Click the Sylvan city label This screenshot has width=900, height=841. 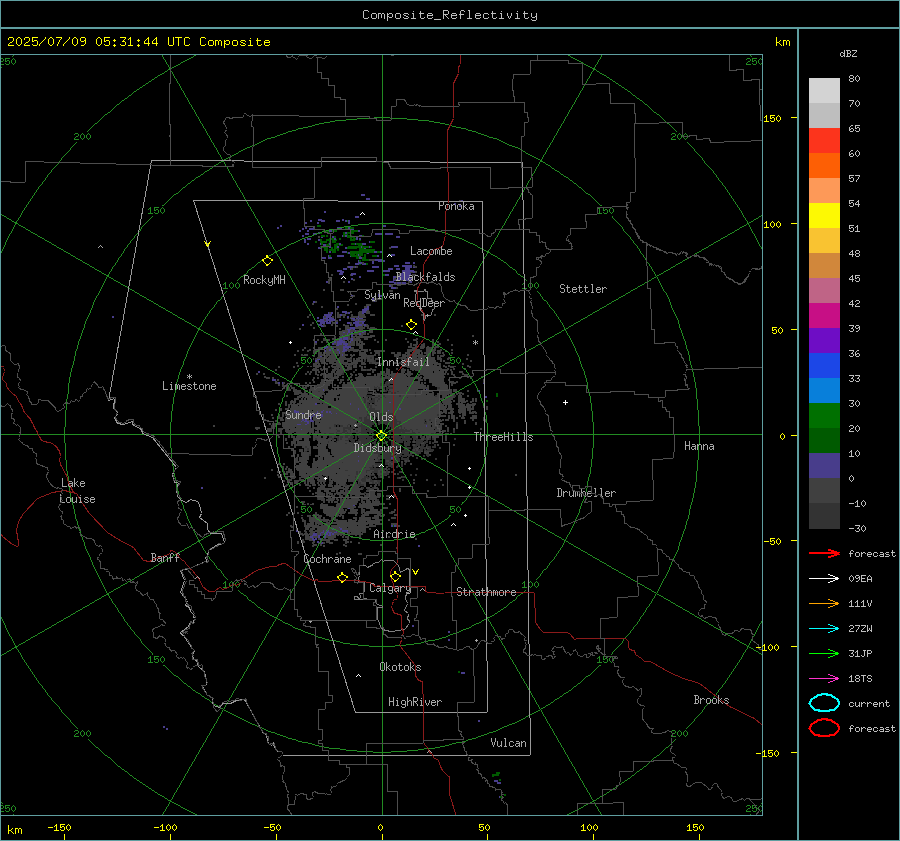pos(382,295)
